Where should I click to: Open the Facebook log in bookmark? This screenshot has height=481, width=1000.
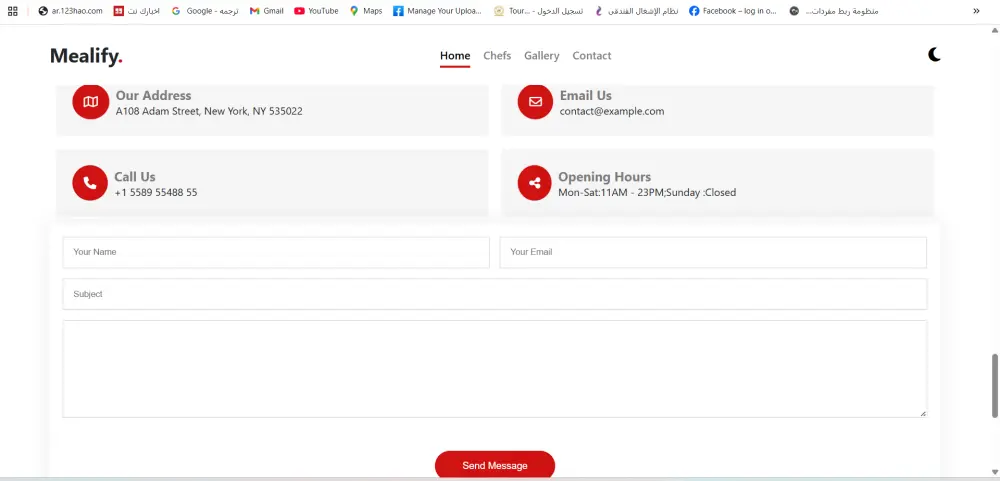733,11
